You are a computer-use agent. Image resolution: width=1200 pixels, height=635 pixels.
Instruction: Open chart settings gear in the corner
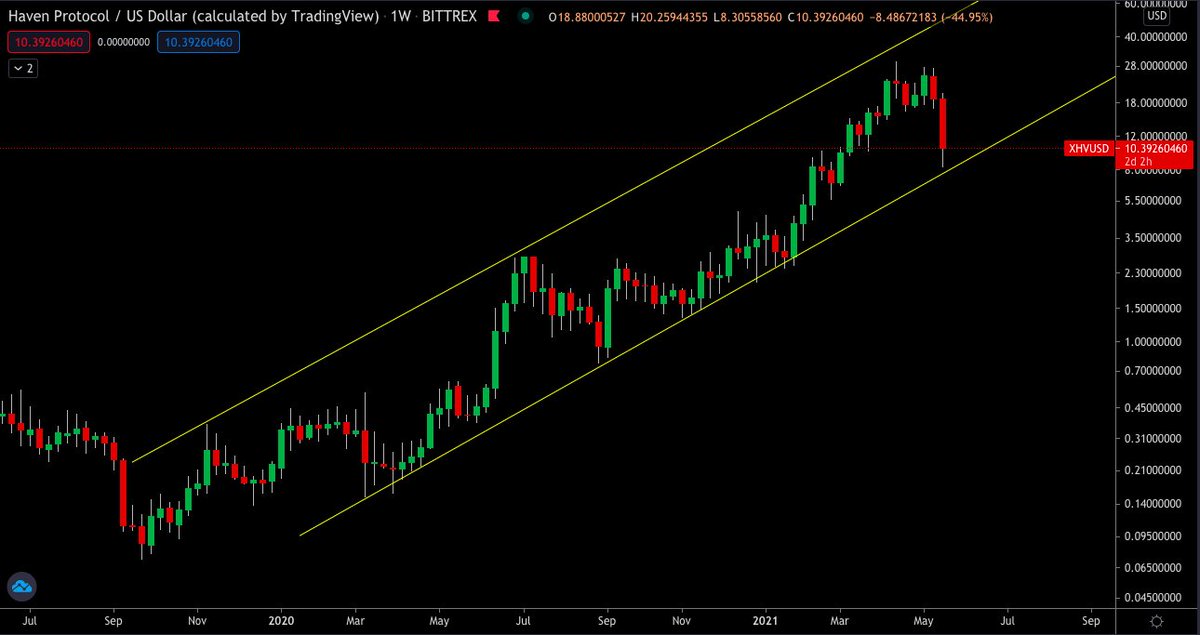[1155, 621]
